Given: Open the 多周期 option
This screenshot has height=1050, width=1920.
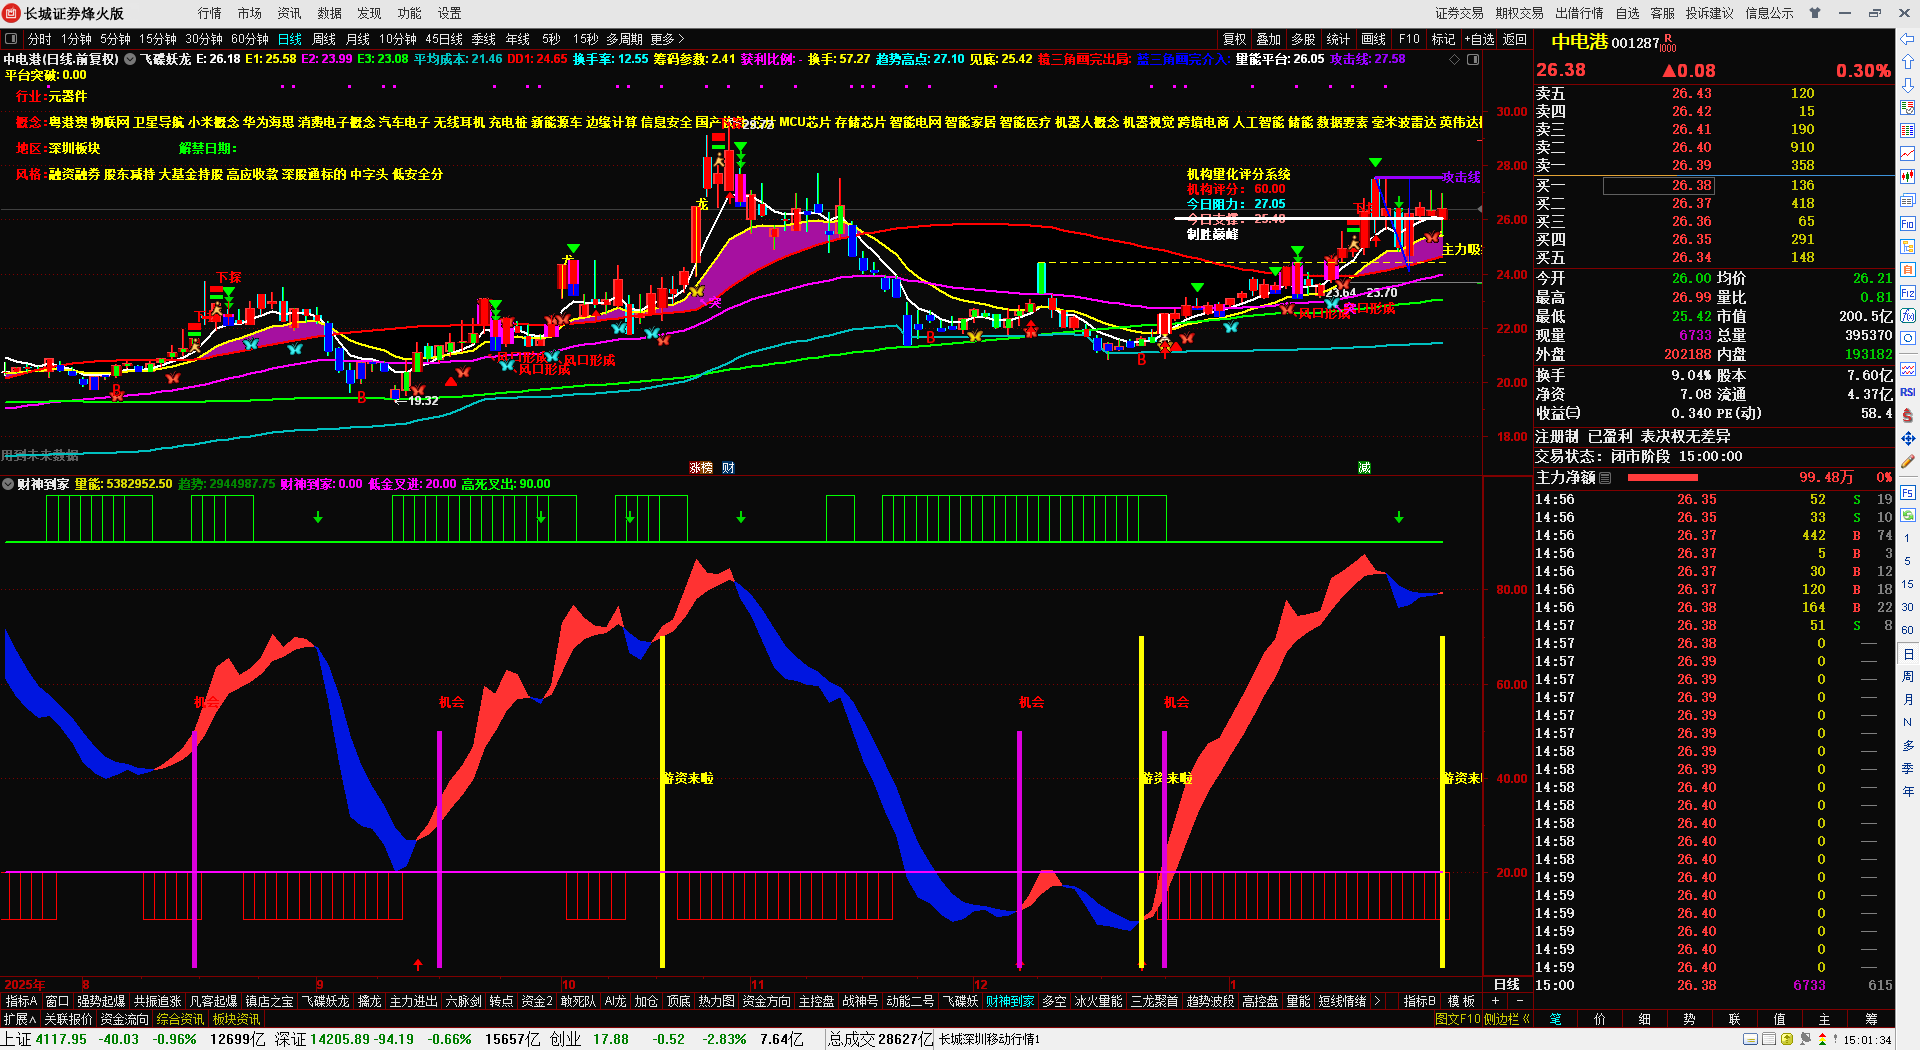Looking at the screenshot, I should coord(624,39).
